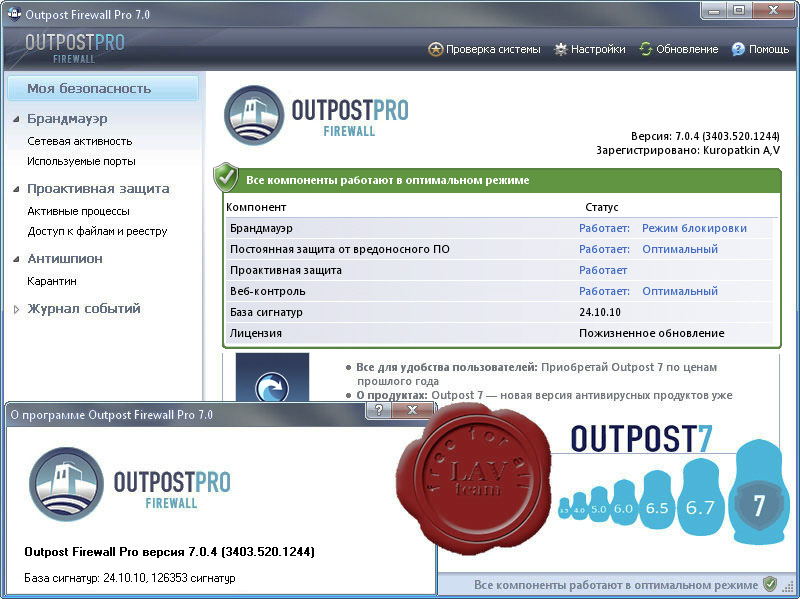Open Используемые порты in the sidebar
Image resolution: width=800 pixels, height=599 pixels.
click(81, 162)
